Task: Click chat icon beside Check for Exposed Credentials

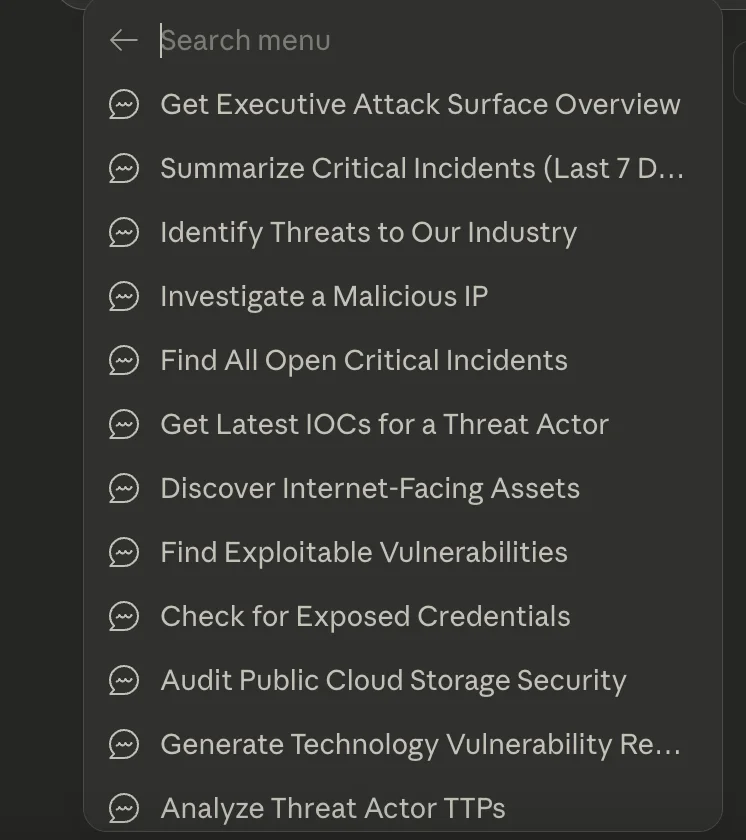Action: [124, 616]
